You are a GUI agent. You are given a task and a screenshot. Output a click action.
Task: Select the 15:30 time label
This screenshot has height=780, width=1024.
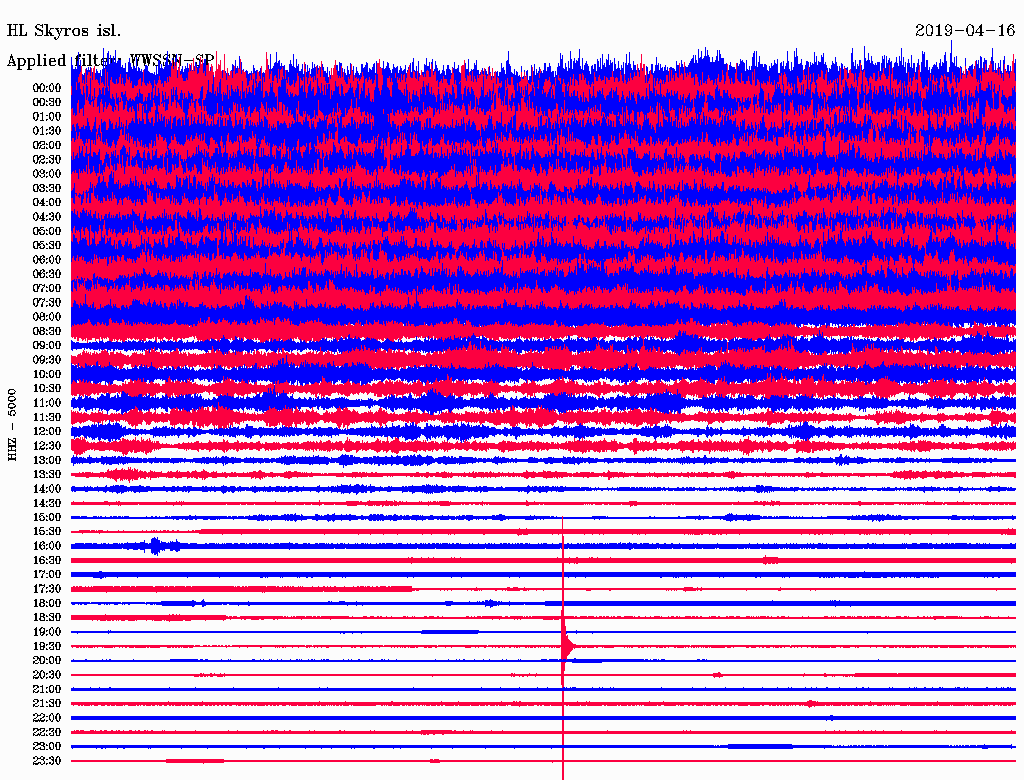click(x=47, y=532)
